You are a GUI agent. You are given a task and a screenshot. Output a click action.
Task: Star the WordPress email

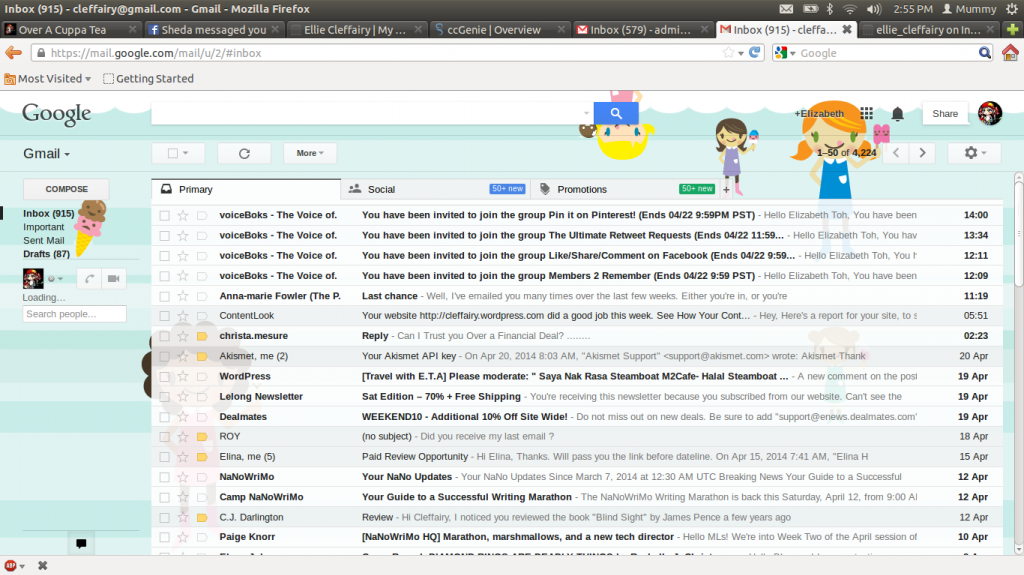(x=183, y=376)
